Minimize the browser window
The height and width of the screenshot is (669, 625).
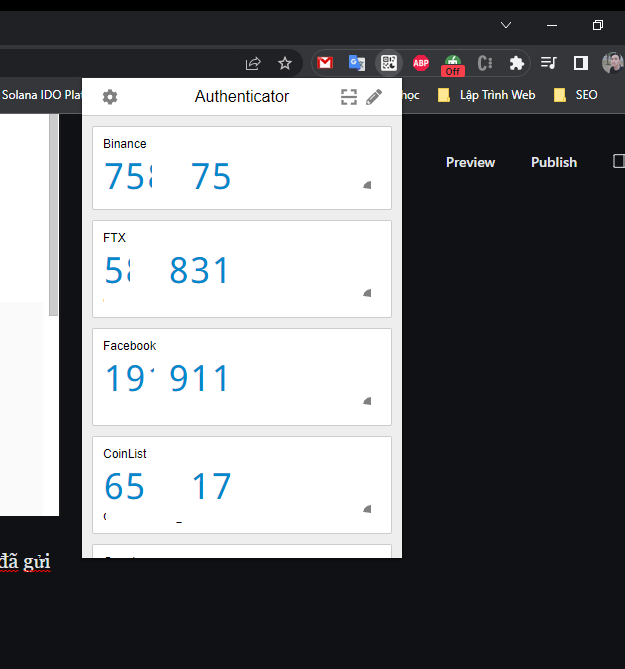[x=552, y=25]
